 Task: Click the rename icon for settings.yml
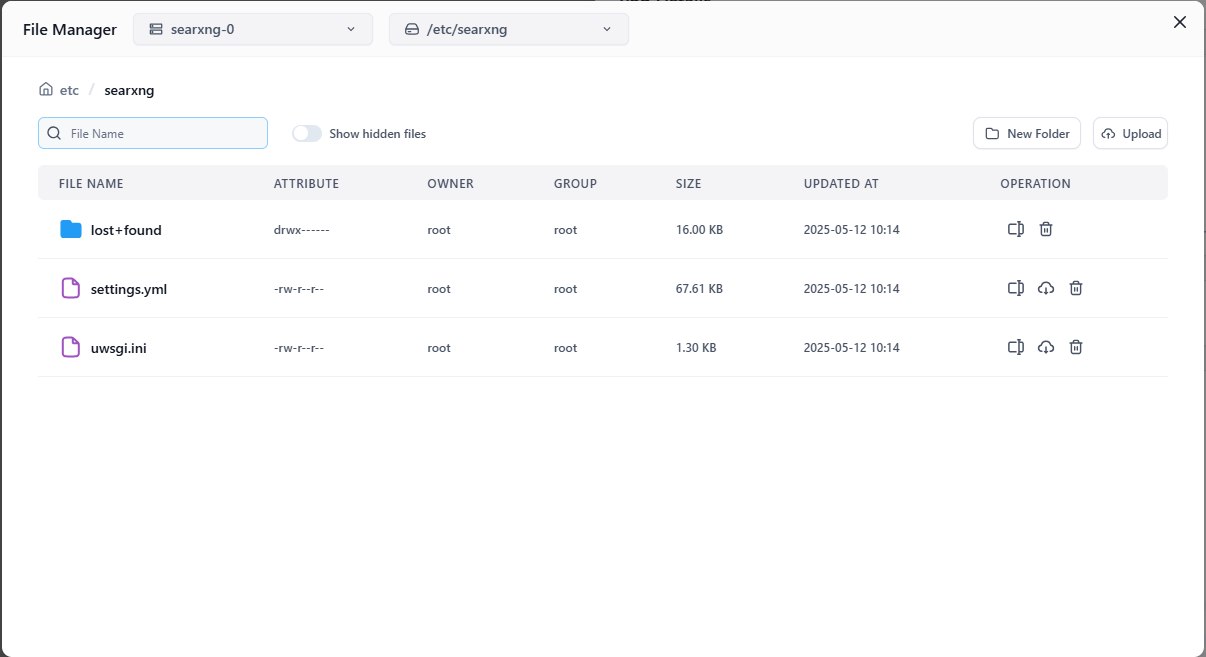click(x=1015, y=288)
